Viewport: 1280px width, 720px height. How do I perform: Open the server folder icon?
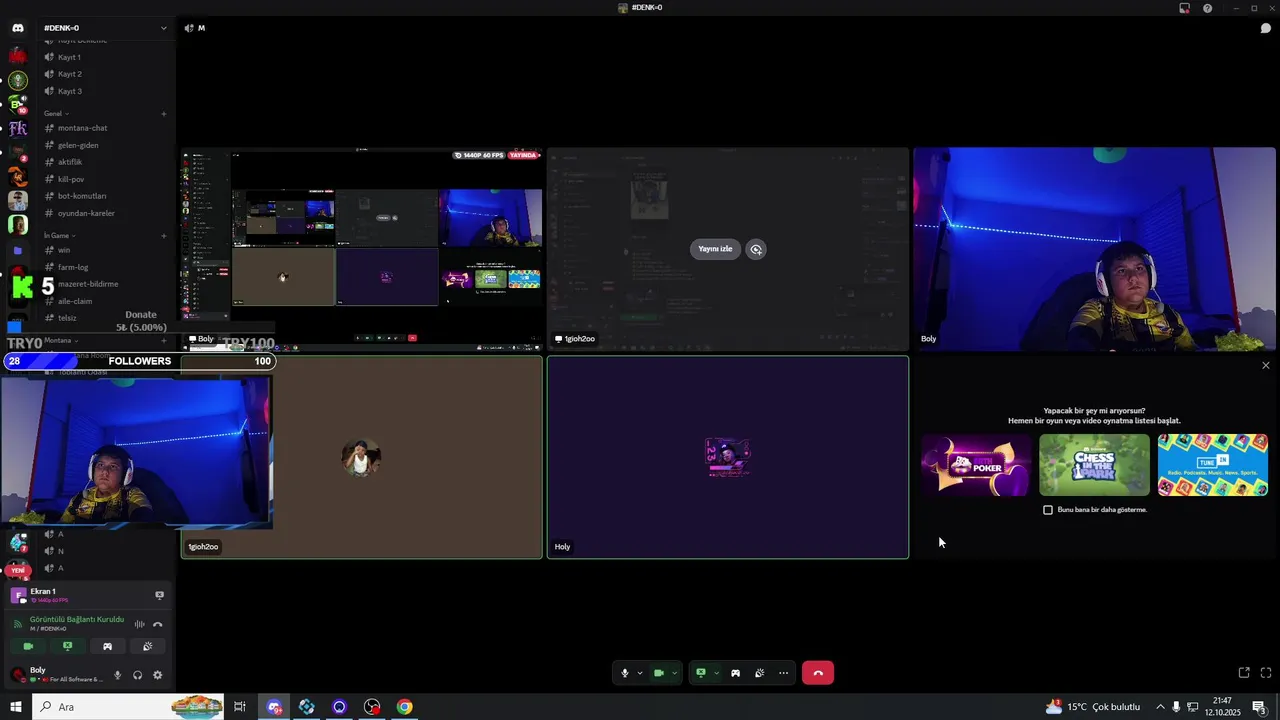[x=17, y=250]
